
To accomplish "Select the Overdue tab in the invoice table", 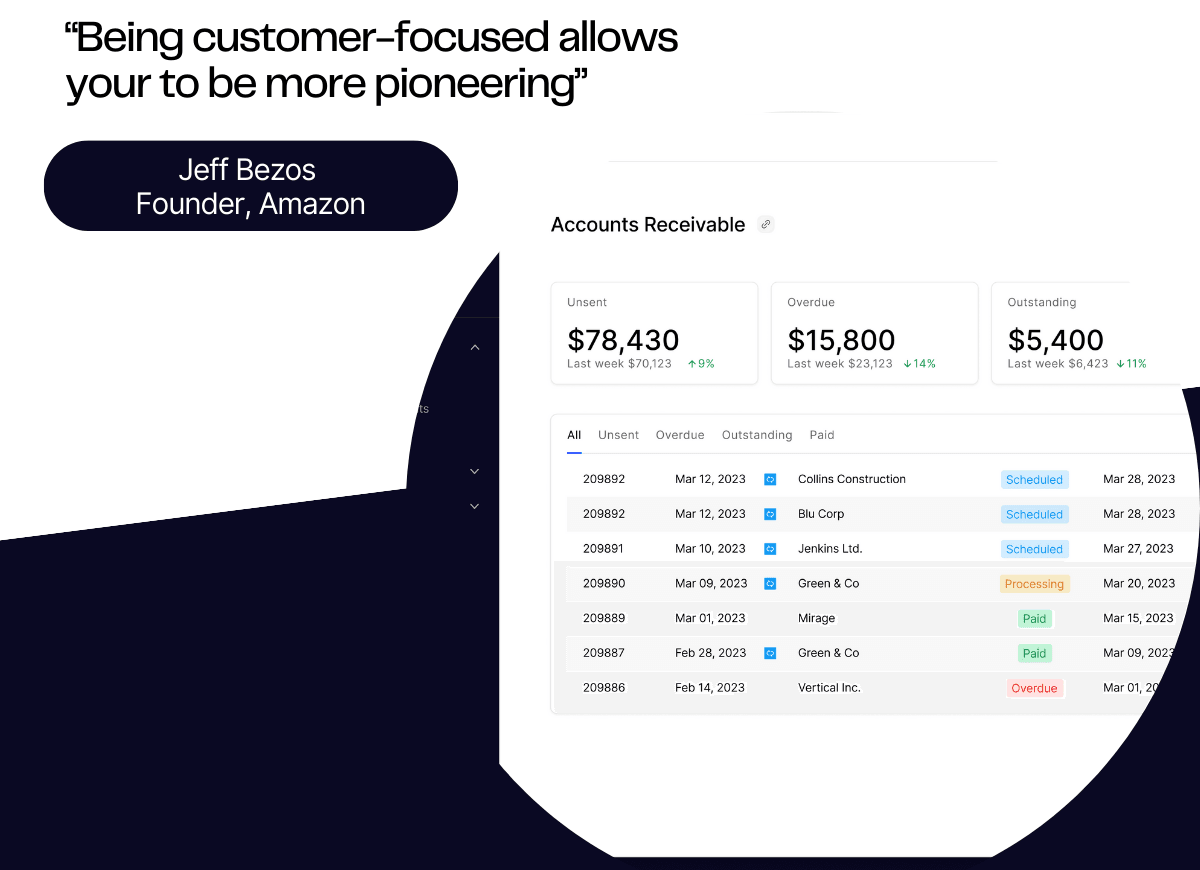I will [x=680, y=435].
